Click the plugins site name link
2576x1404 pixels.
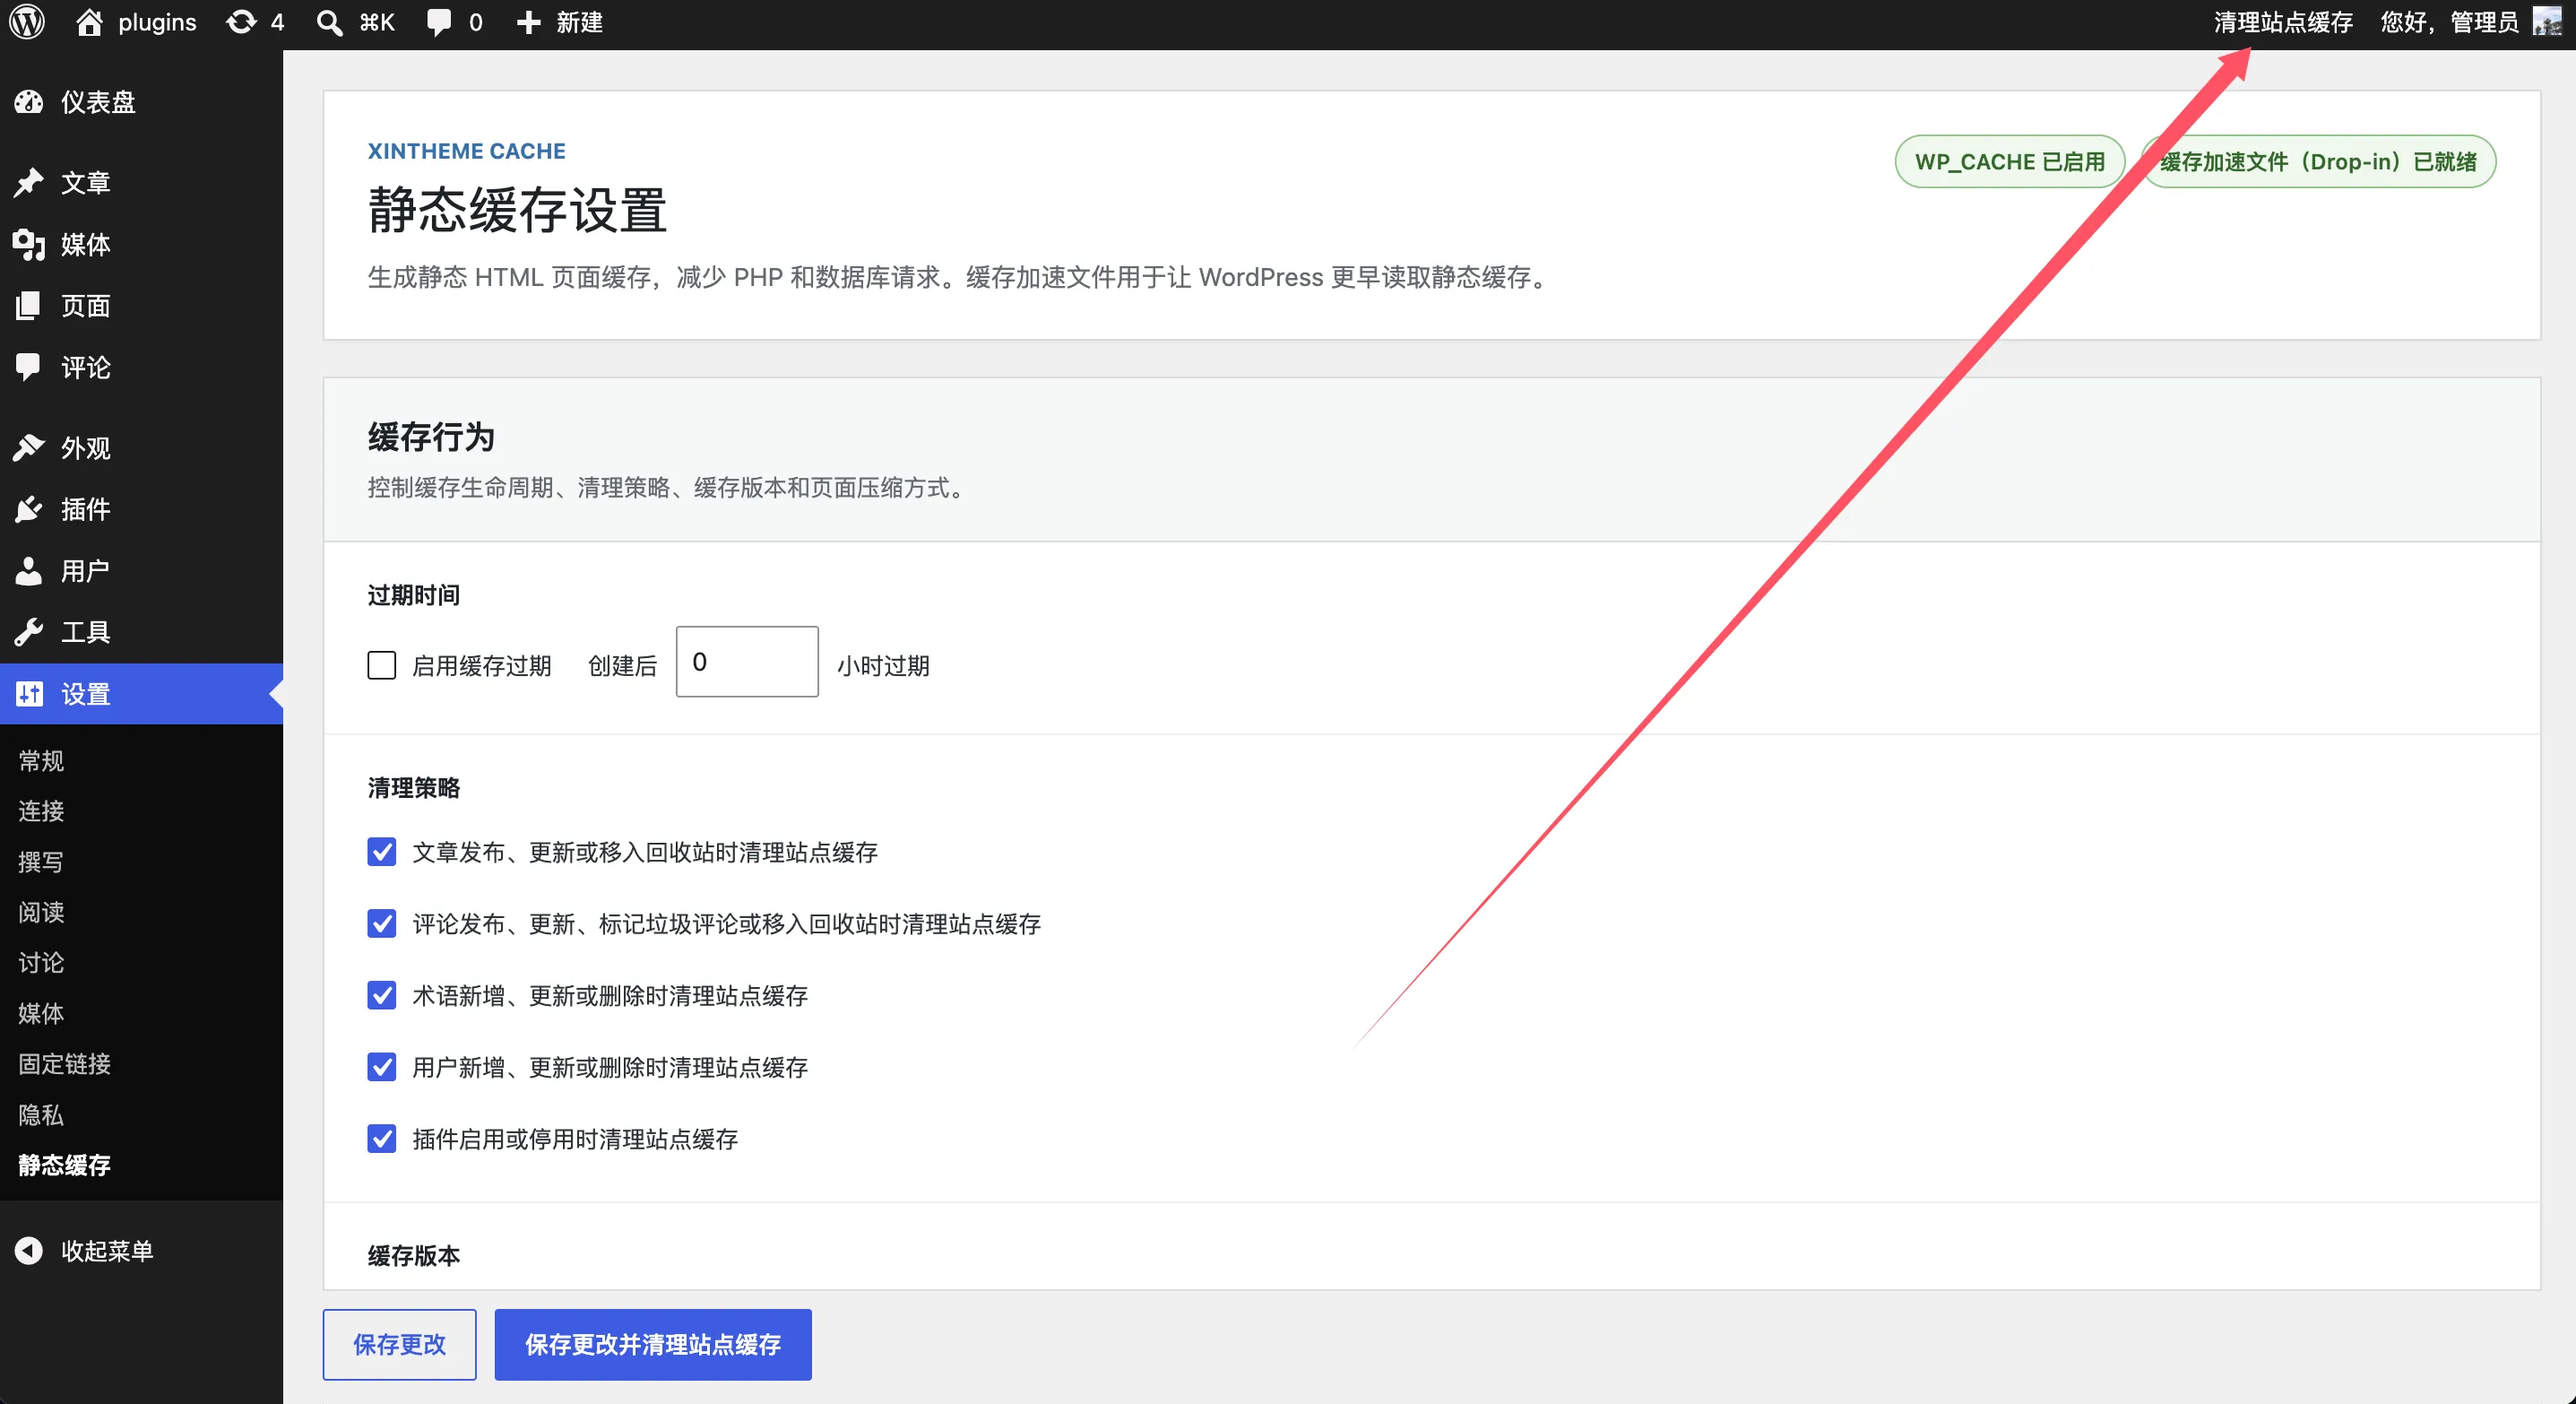pos(157,22)
